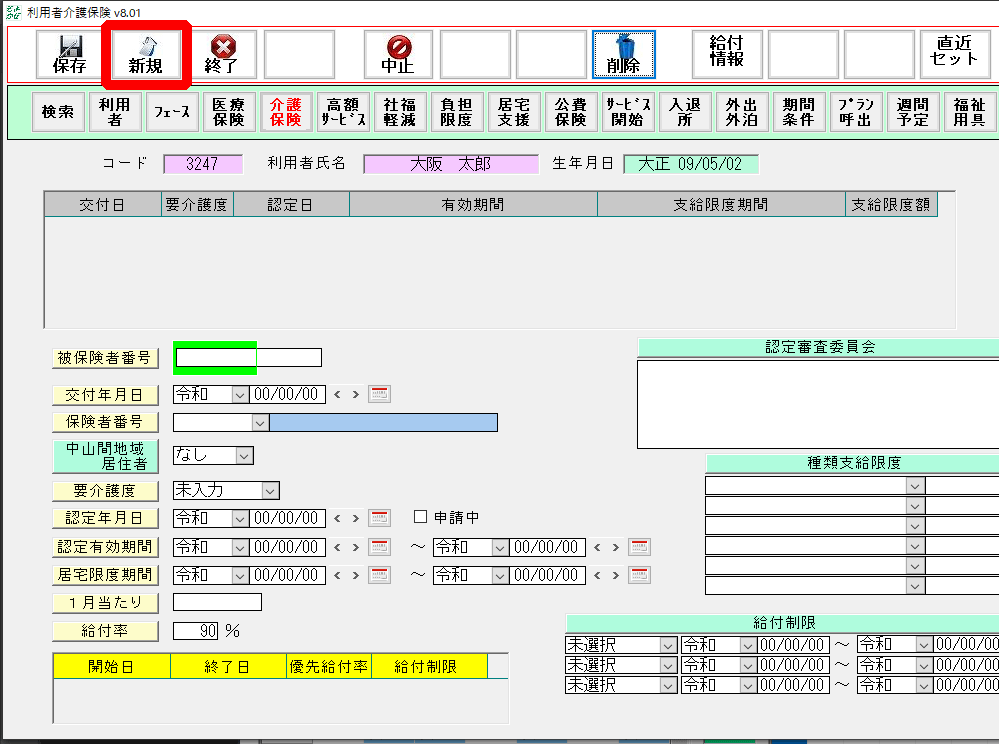
Task: Expand the 保険者番号 combo box
Action: [261, 423]
